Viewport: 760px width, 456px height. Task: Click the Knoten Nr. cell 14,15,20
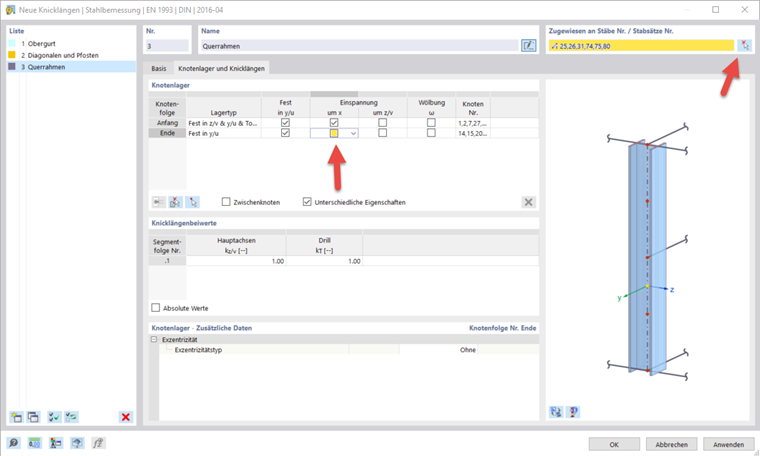pos(473,133)
